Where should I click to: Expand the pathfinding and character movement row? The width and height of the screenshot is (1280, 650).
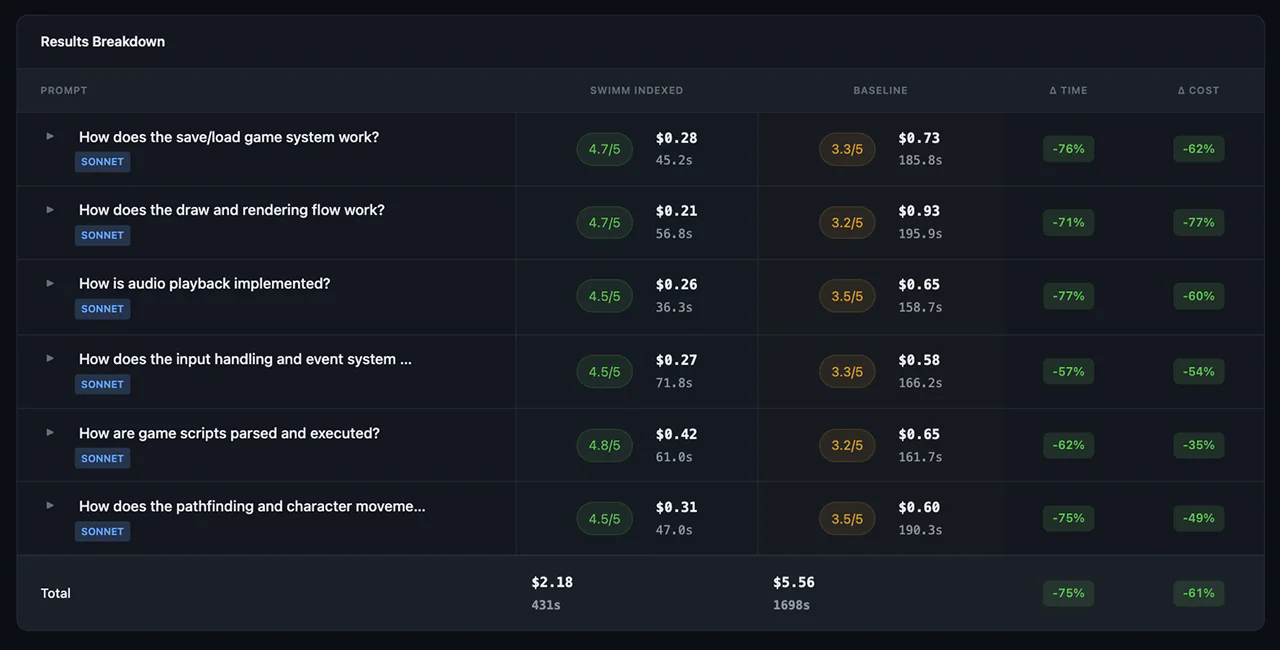pos(50,505)
